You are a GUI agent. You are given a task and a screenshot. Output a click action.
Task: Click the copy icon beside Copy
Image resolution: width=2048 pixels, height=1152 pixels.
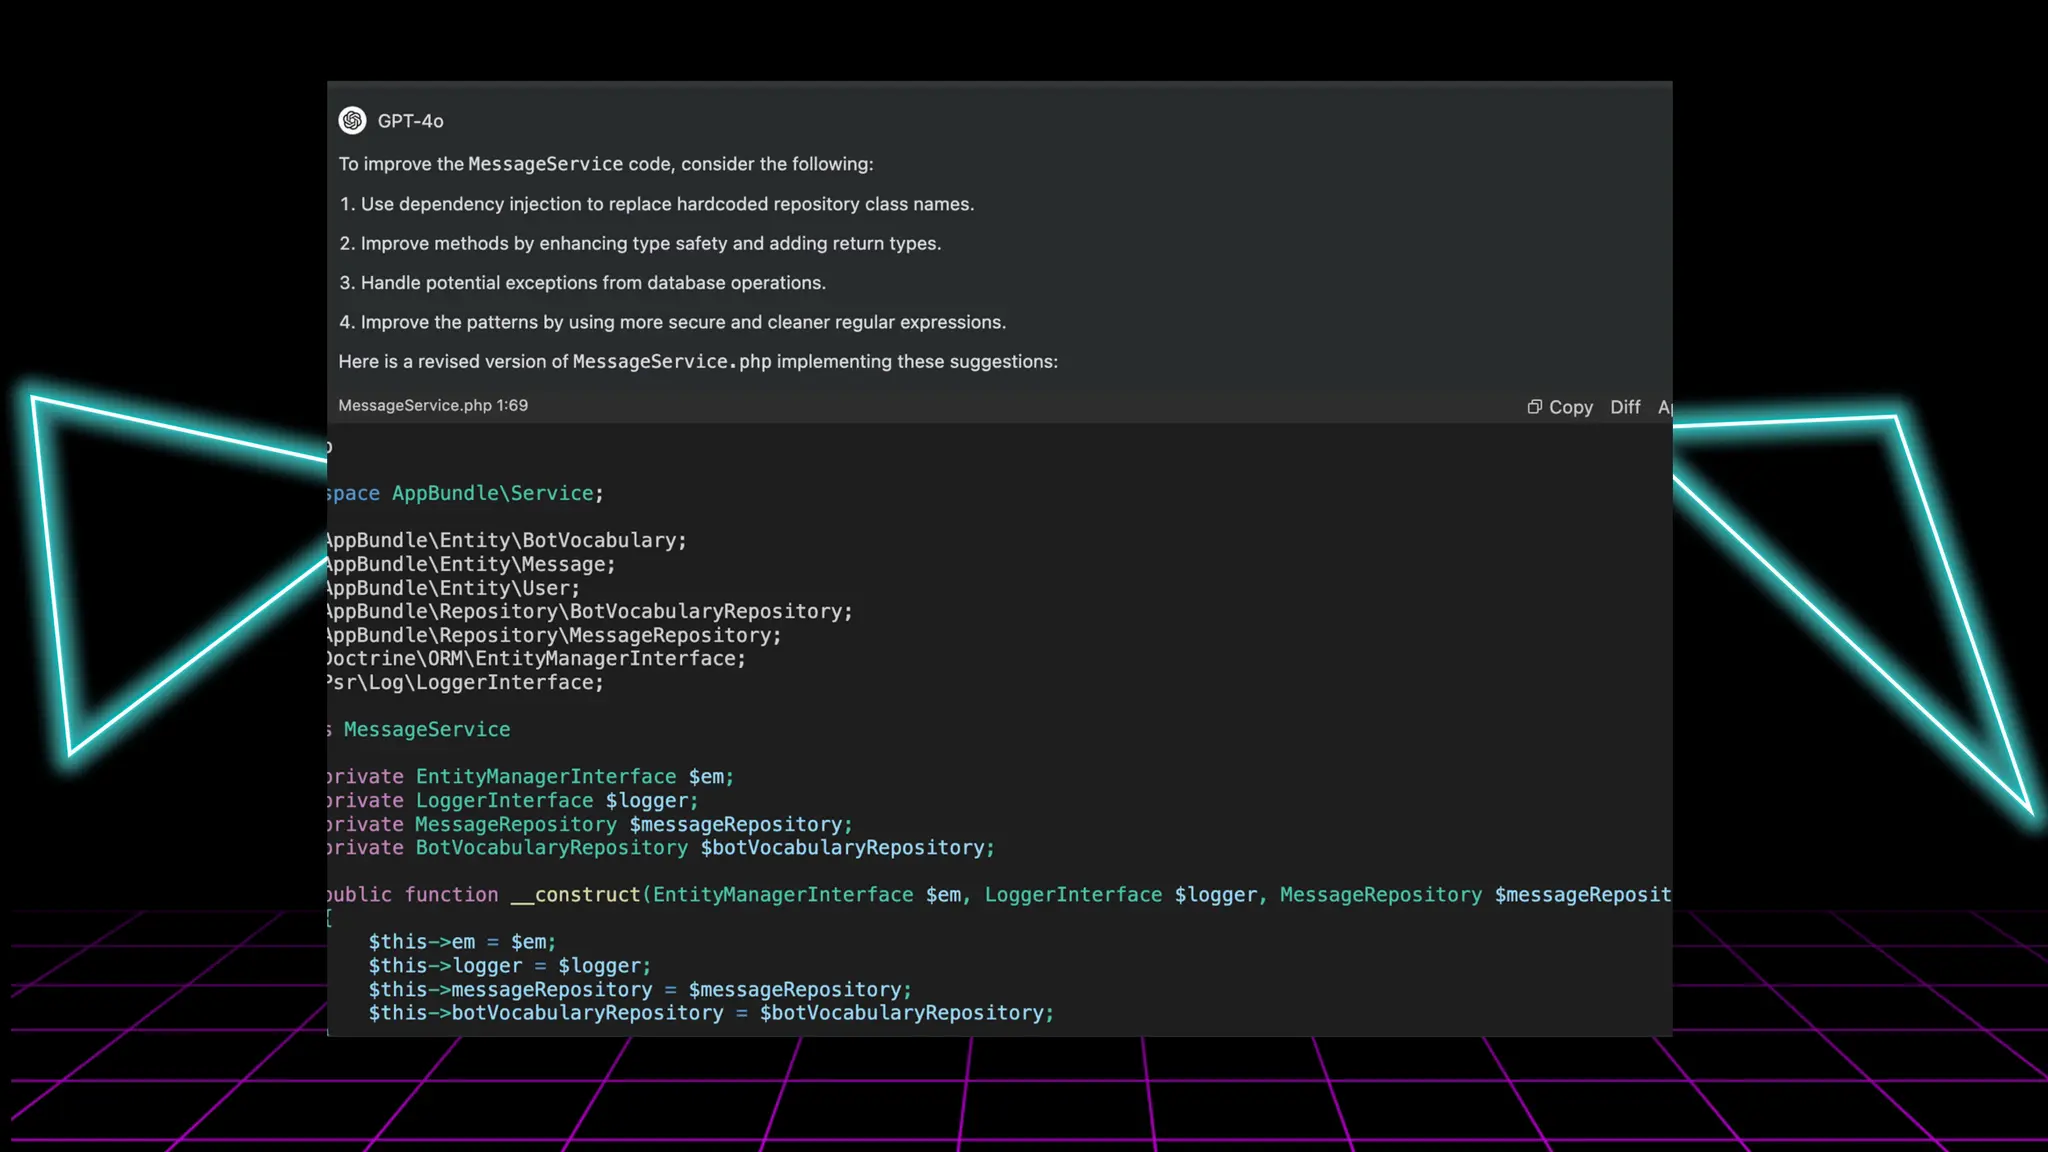tap(1534, 407)
